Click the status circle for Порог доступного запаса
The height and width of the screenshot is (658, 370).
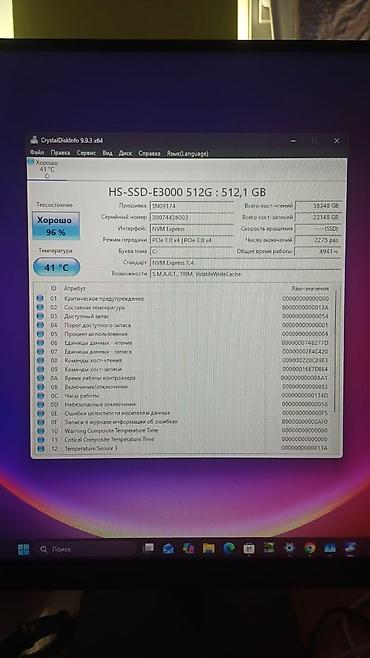click(40, 325)
